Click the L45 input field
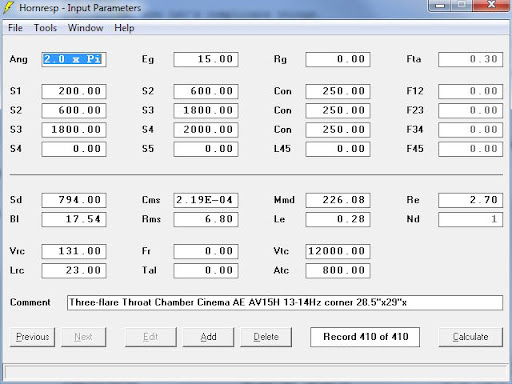 click(338, 149)
